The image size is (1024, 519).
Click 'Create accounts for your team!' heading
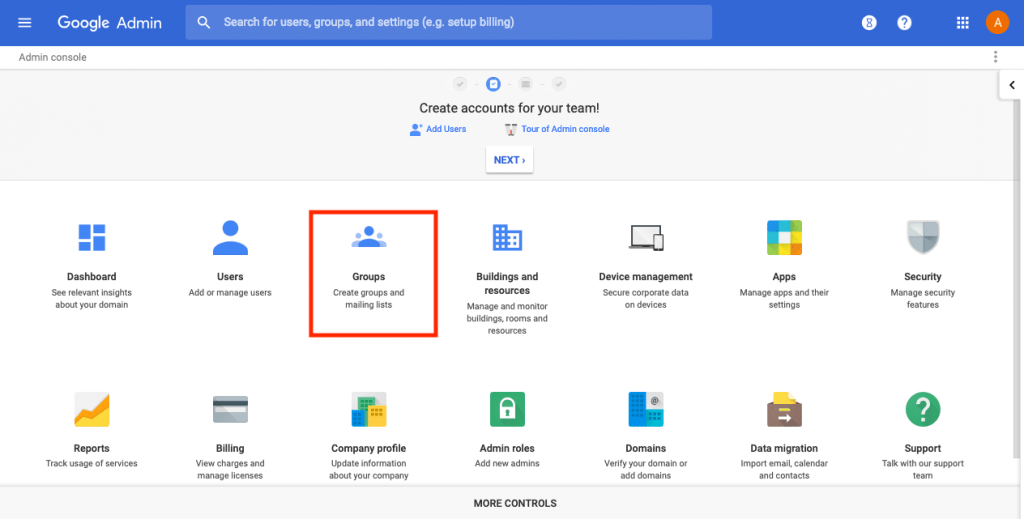pyautogui.click(x=509, y=108)
